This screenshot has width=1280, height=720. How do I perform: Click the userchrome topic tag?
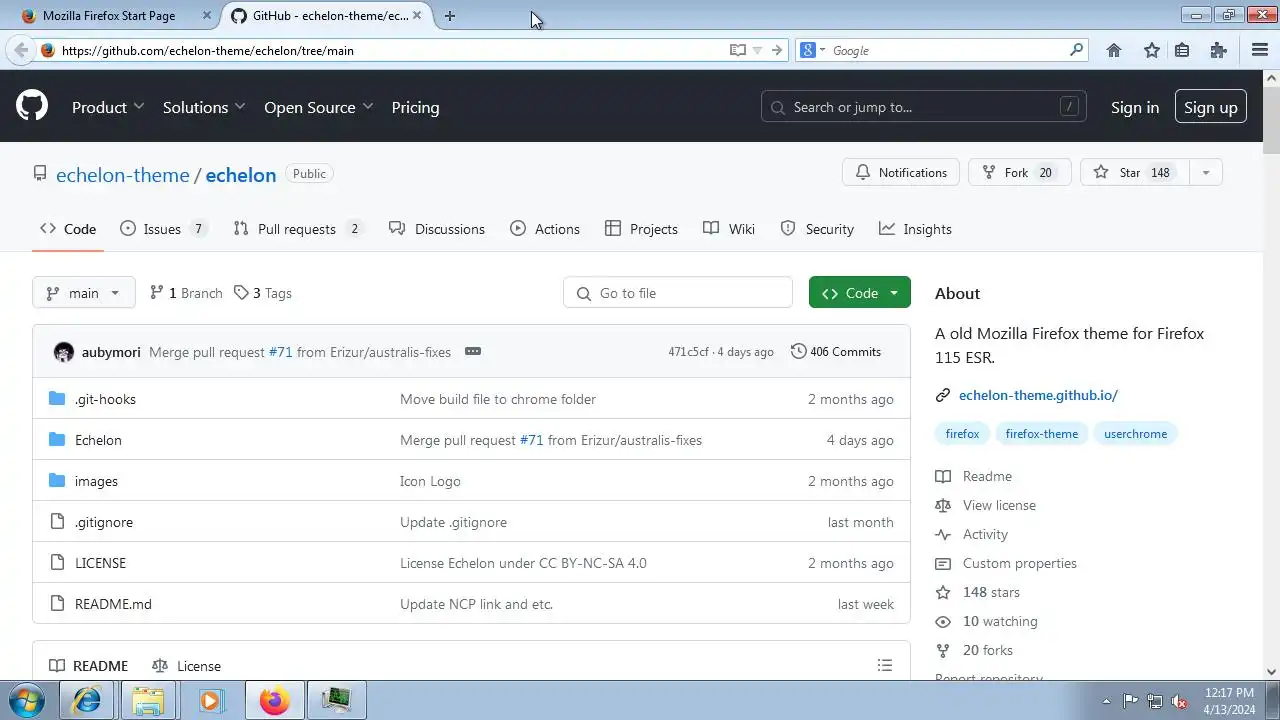1135,434
